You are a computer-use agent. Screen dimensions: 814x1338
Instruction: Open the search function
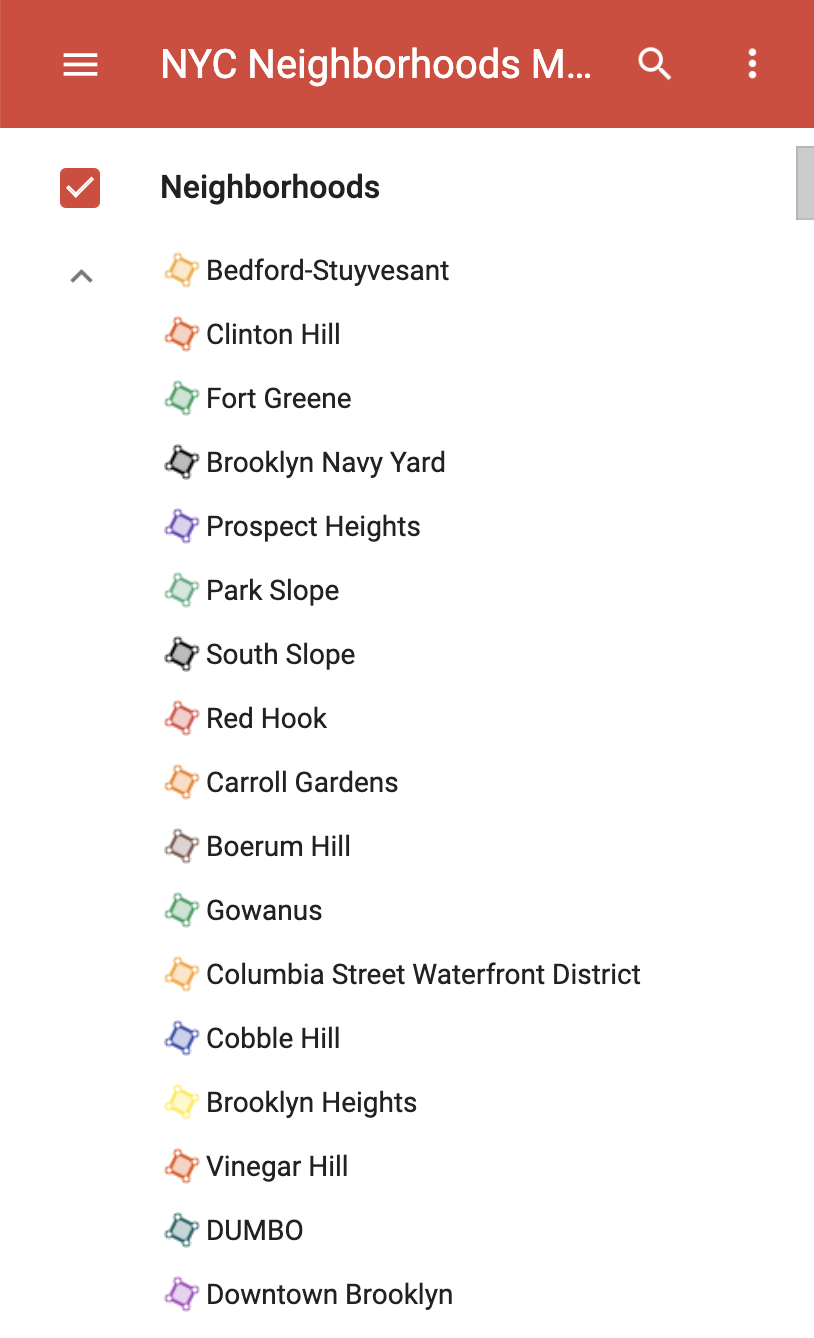click(x=654, y=63)
